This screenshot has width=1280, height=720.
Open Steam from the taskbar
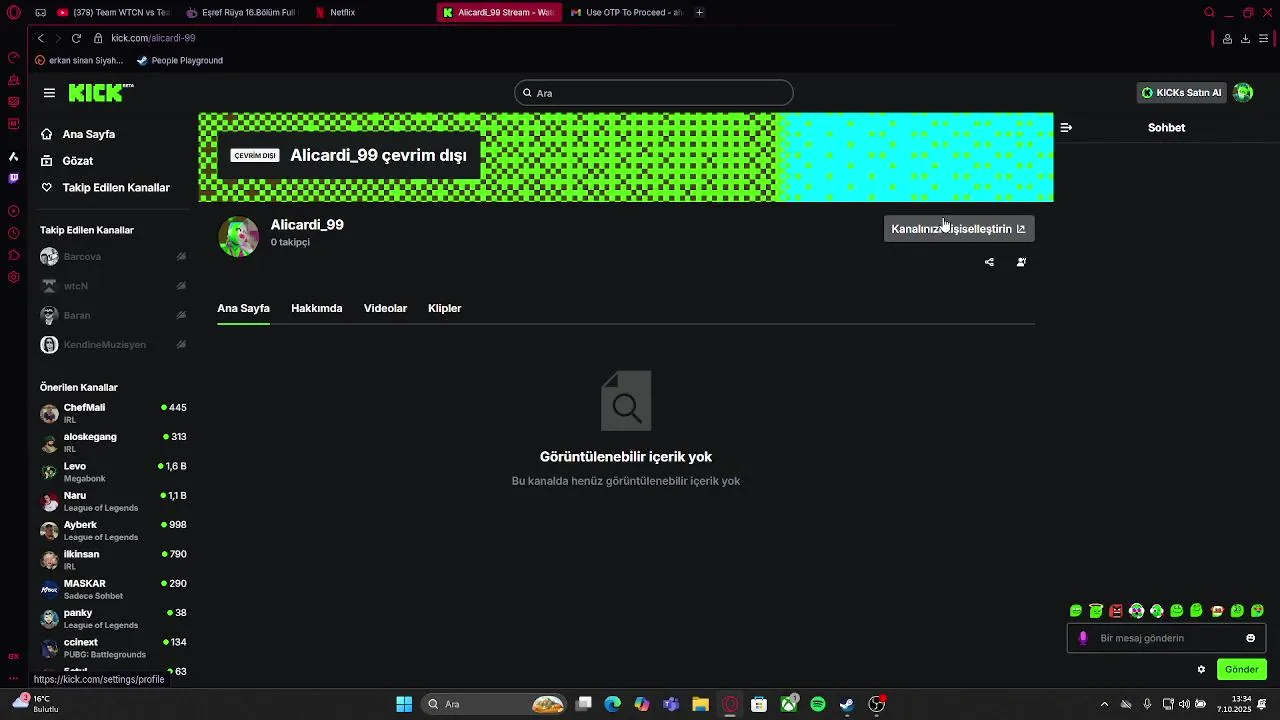pyautogui.click(x=847, y=704)
